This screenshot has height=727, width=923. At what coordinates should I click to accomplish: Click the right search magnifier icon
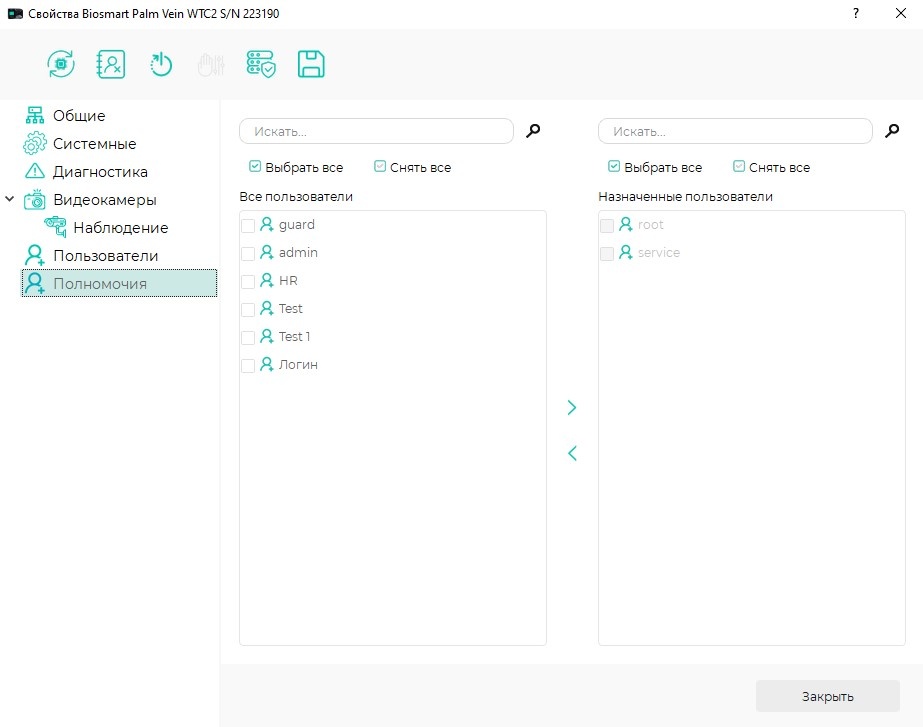(892, 131)
